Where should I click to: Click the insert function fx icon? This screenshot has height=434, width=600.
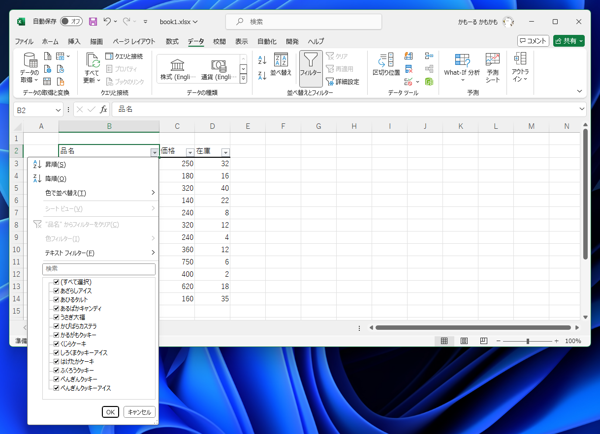tap(103, 109)
